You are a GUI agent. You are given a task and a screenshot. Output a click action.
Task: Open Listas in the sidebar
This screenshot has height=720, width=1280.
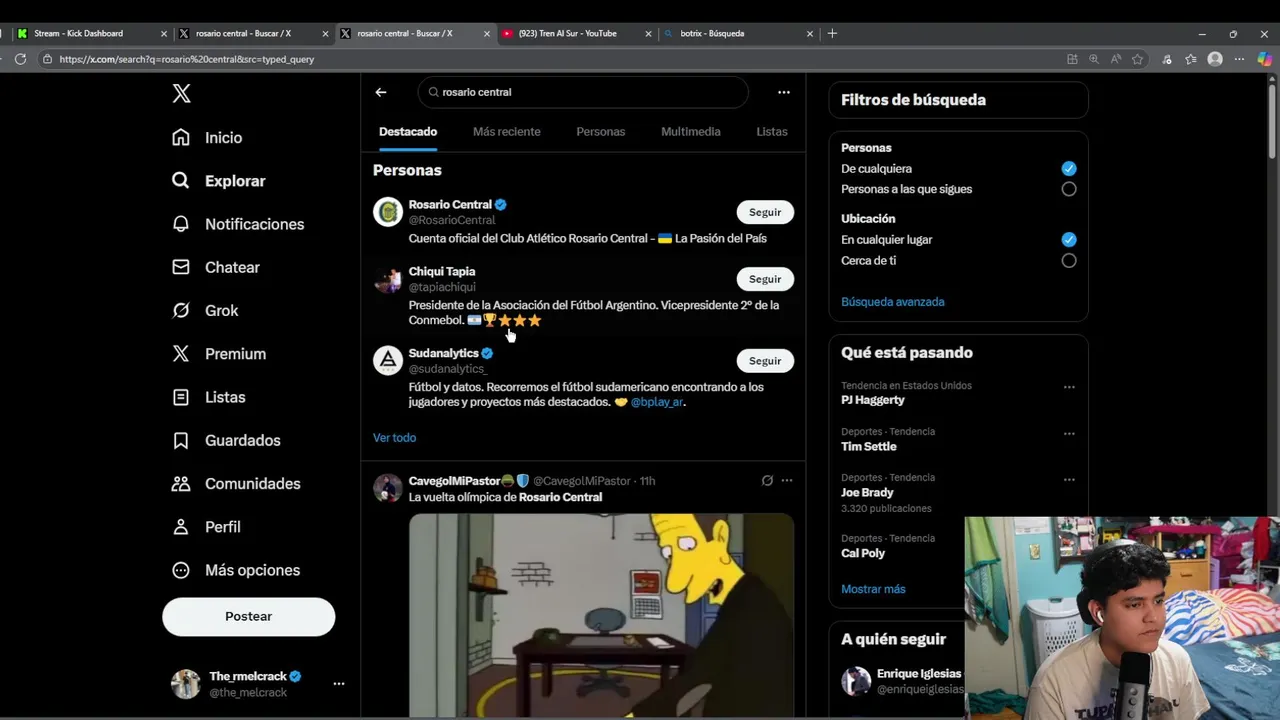(208, 397)
